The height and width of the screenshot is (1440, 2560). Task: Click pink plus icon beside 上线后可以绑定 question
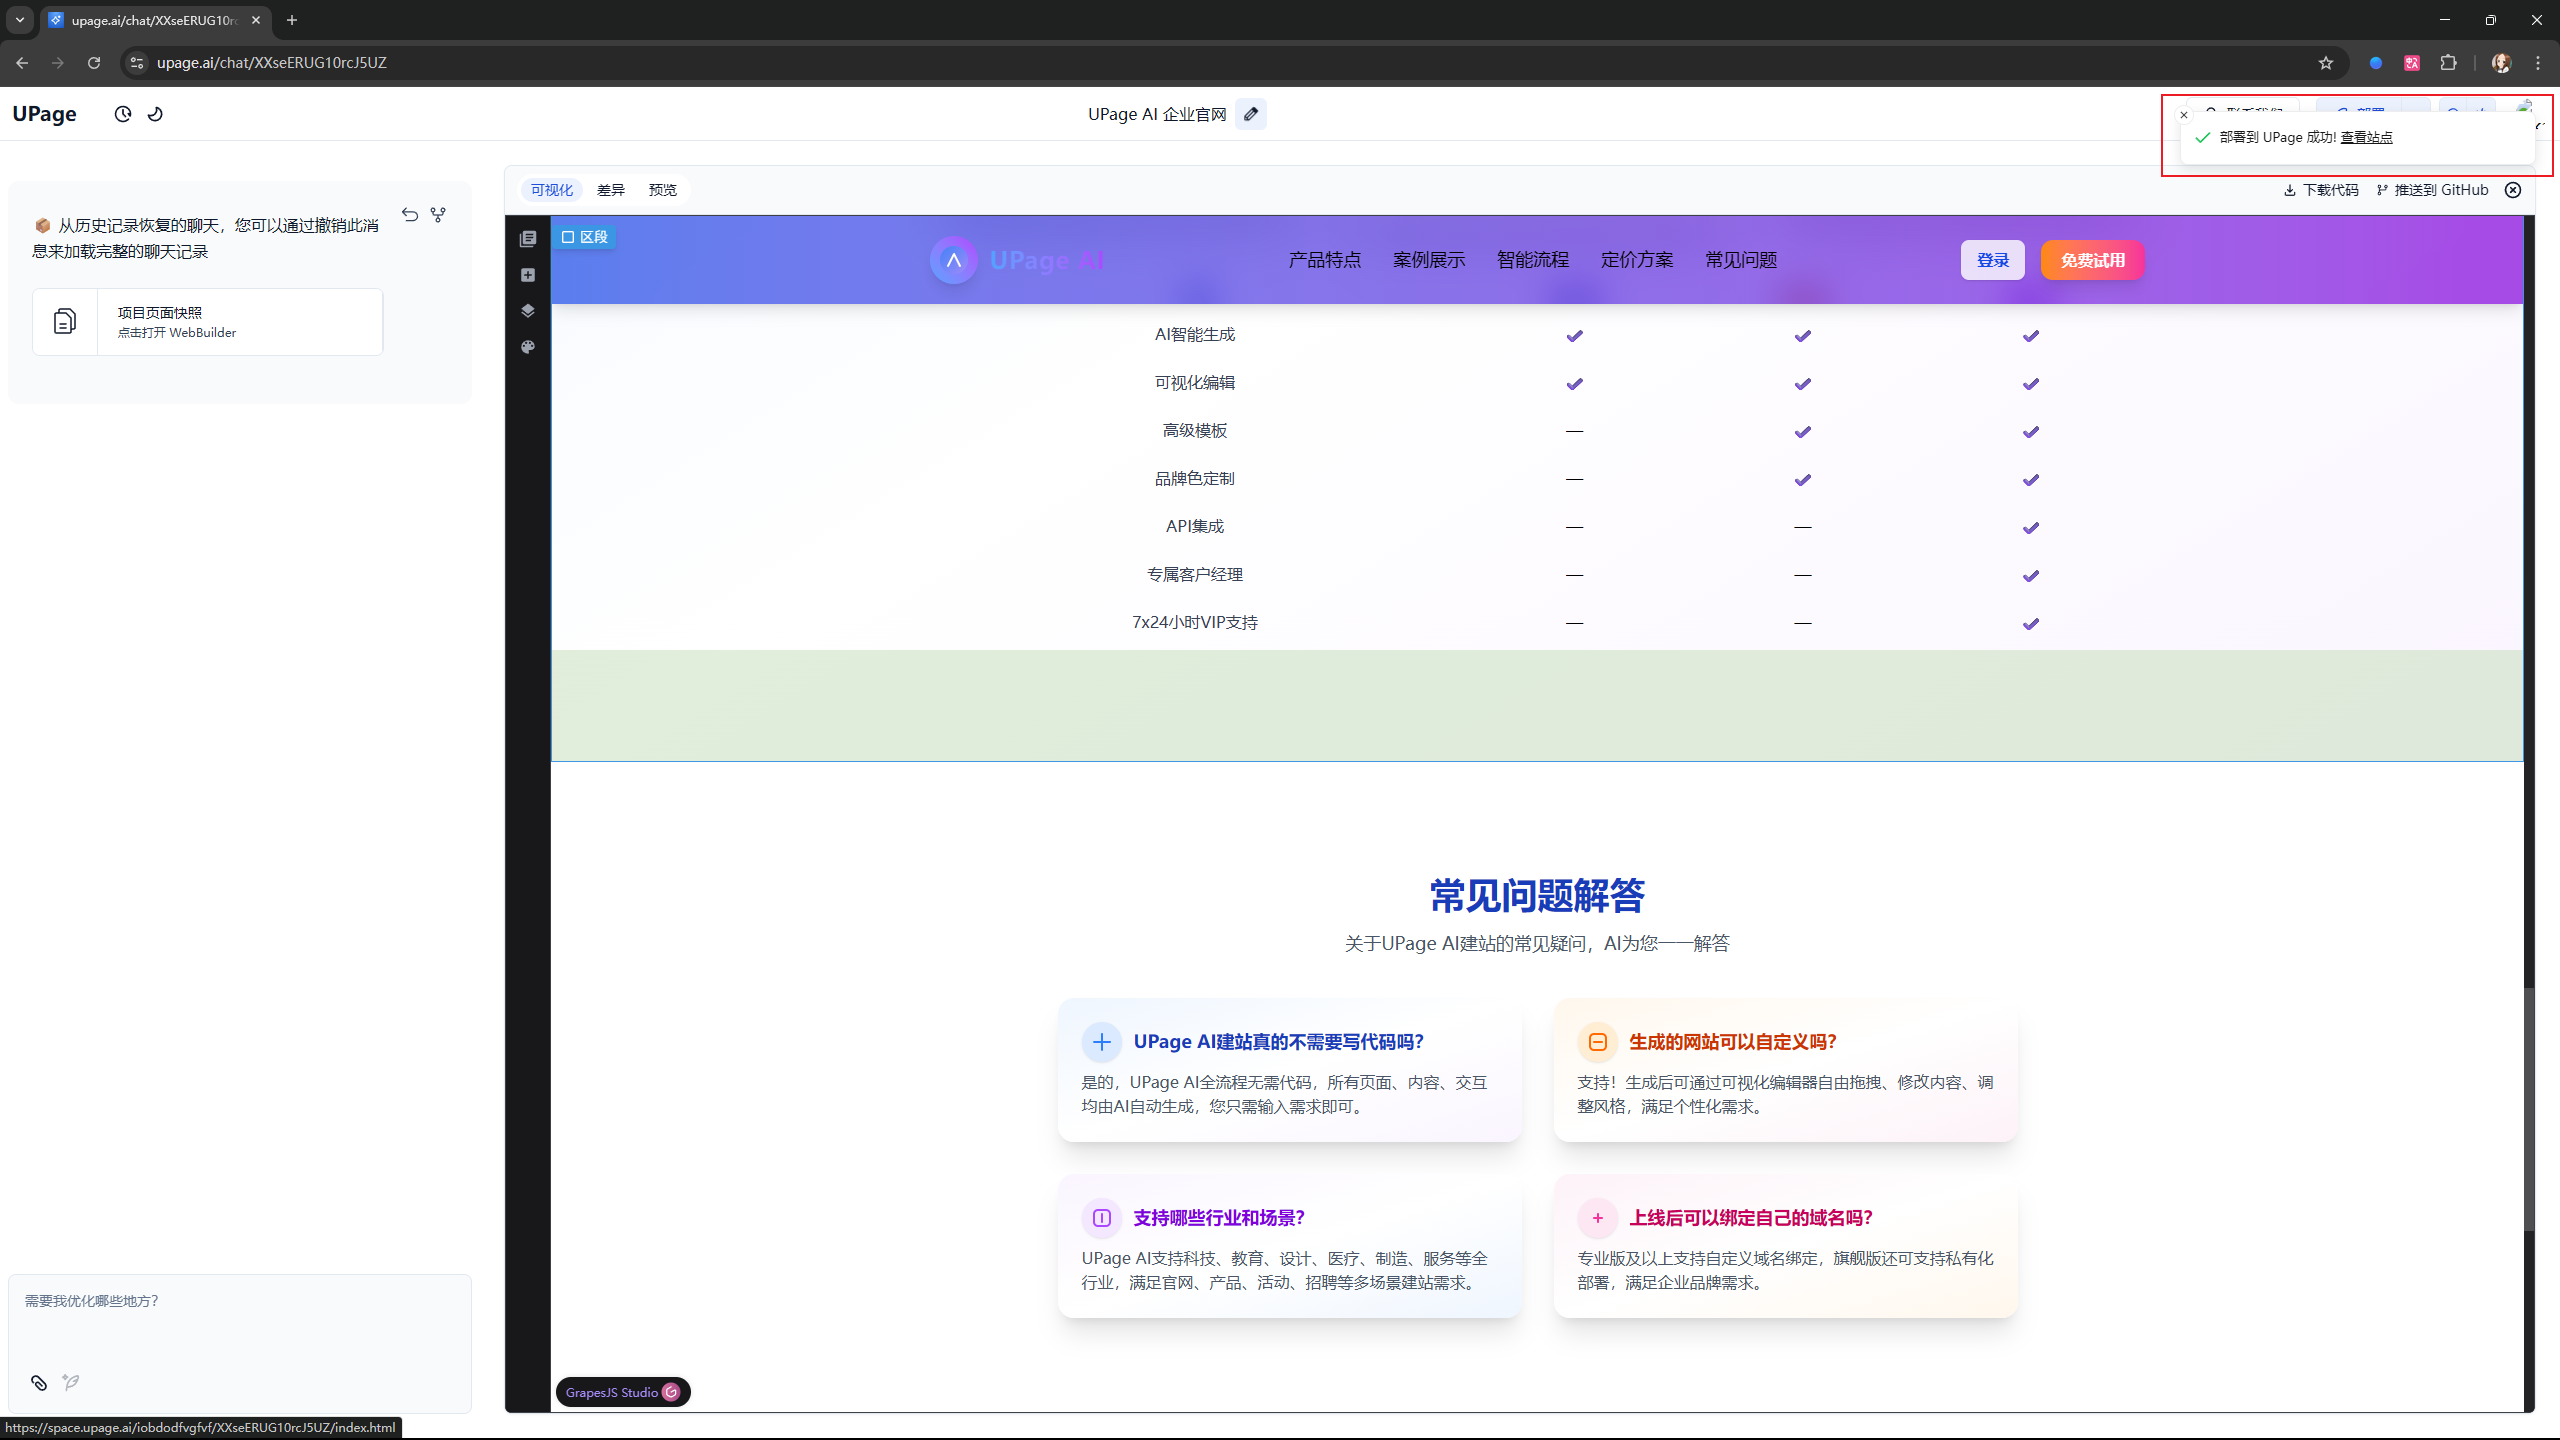coord(1597,1218)
